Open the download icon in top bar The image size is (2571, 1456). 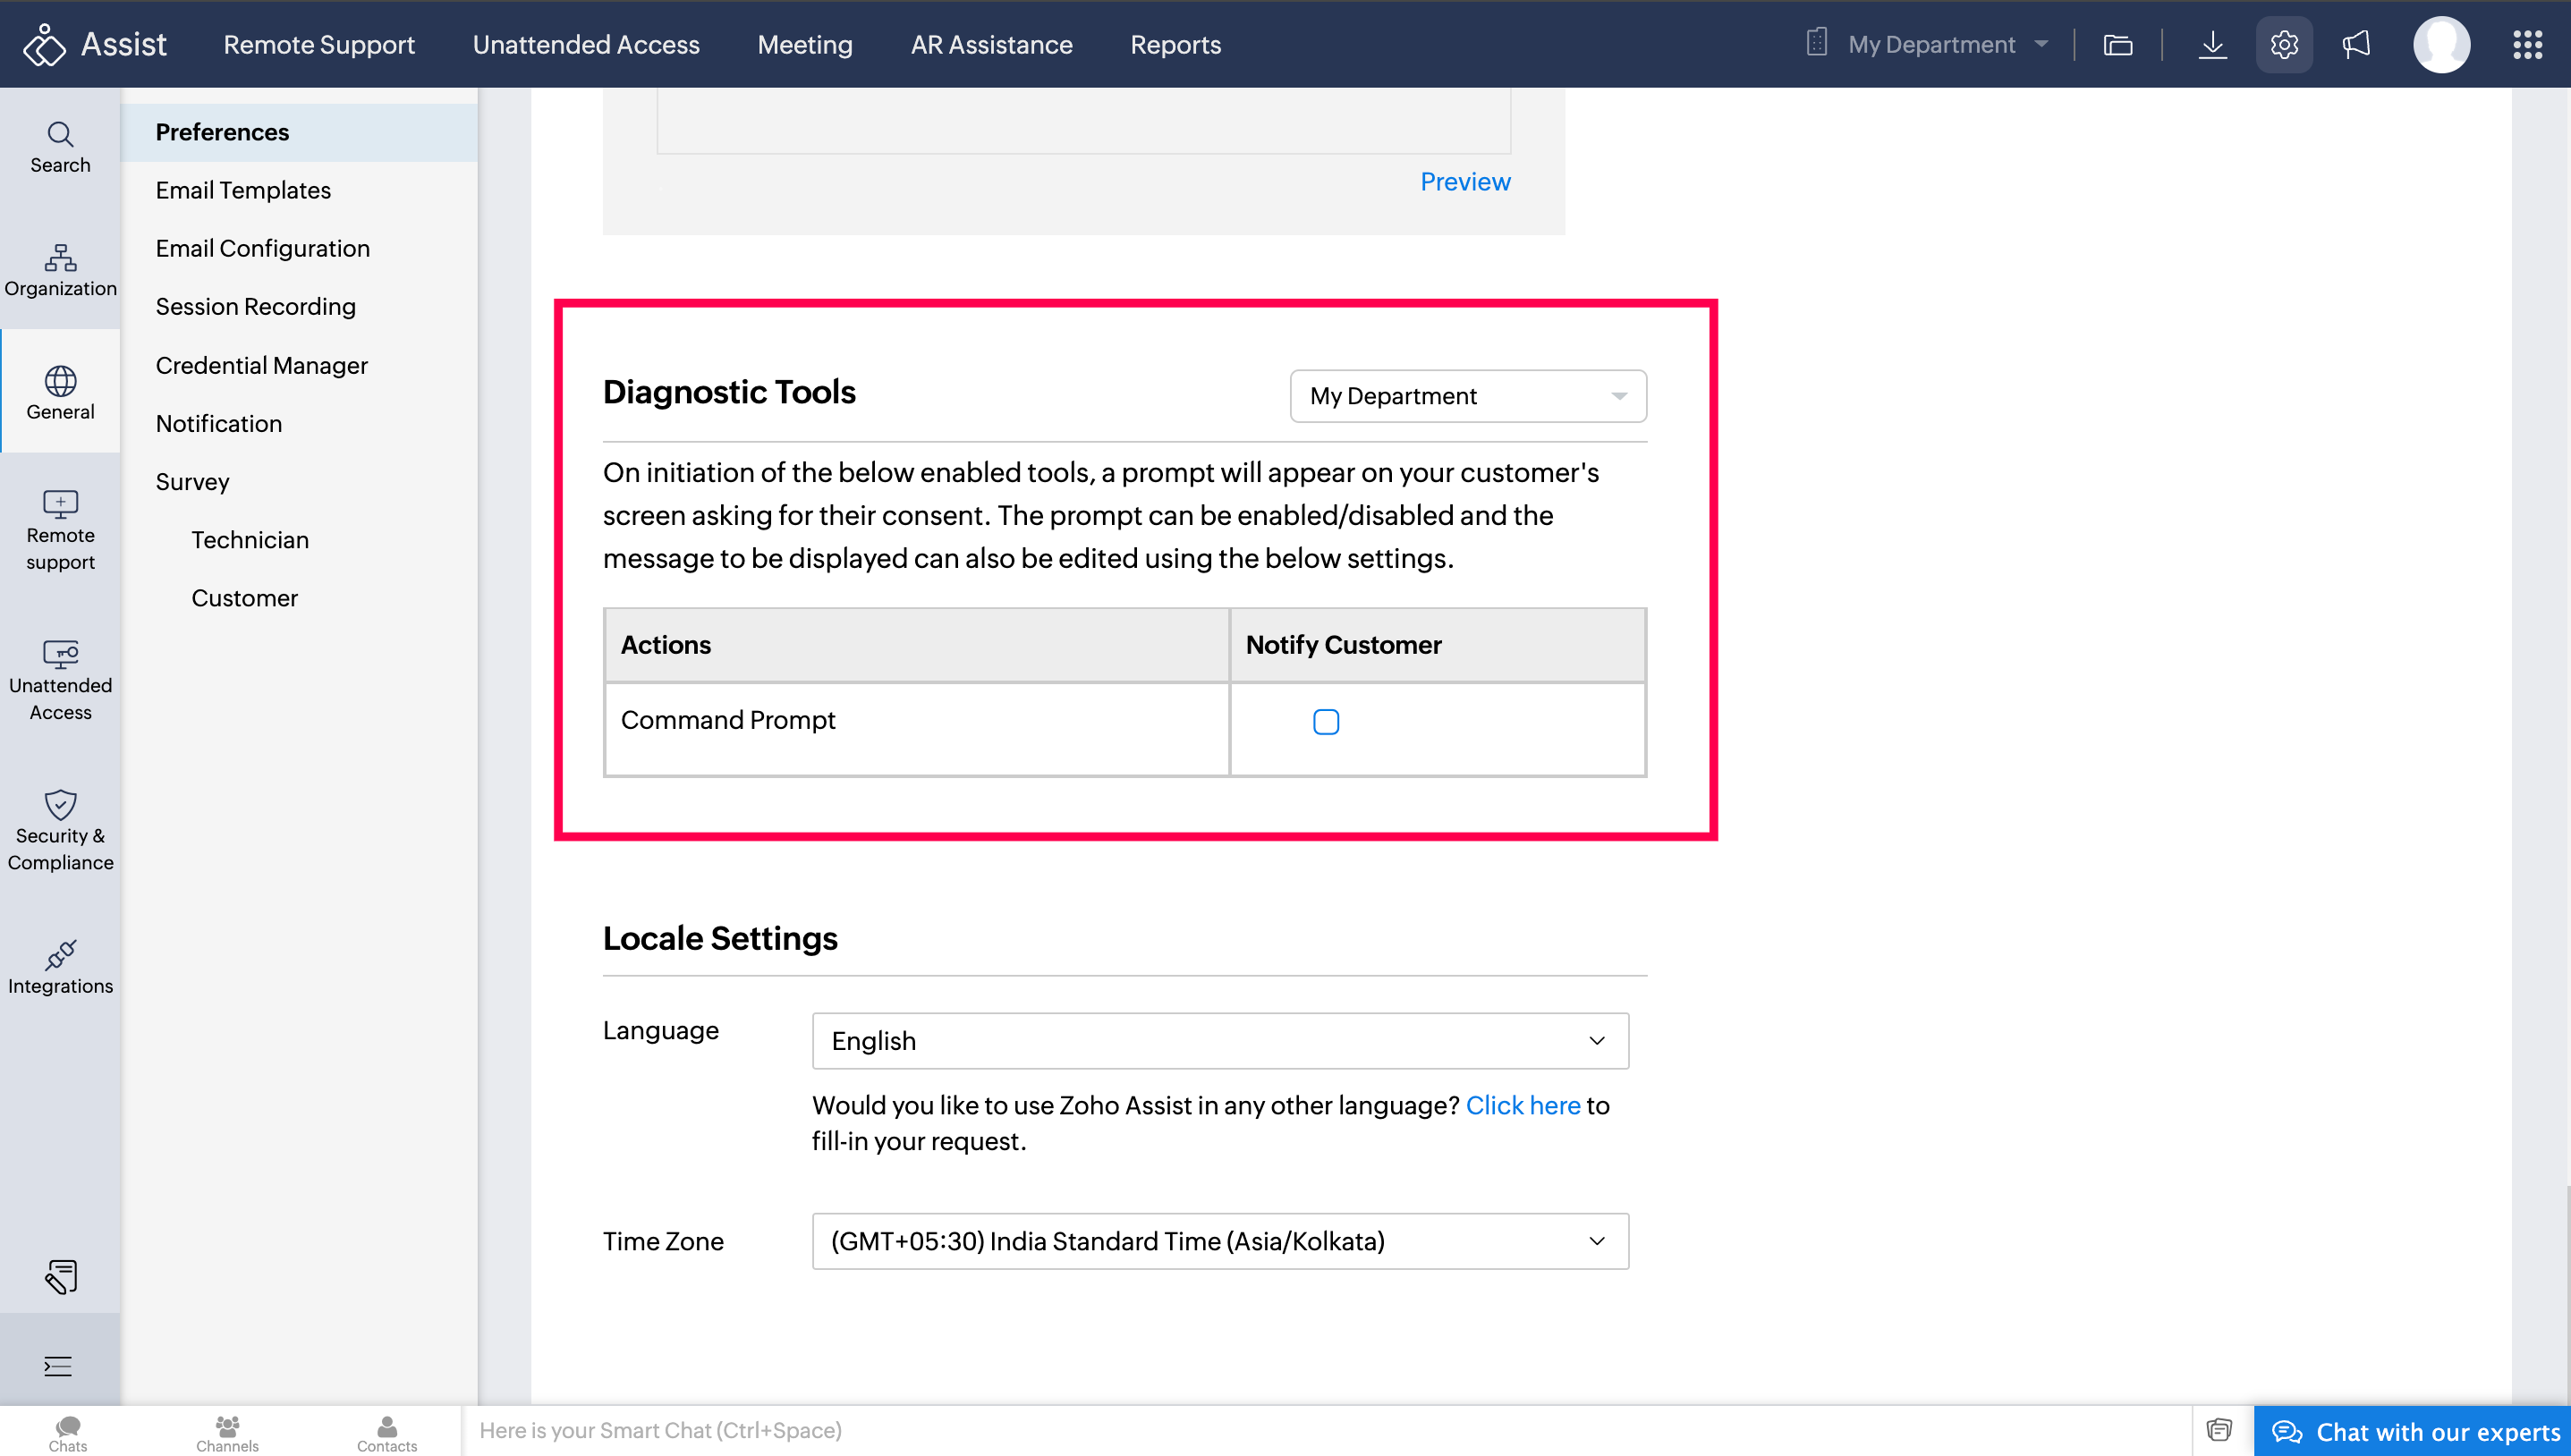coord(2212,44)
